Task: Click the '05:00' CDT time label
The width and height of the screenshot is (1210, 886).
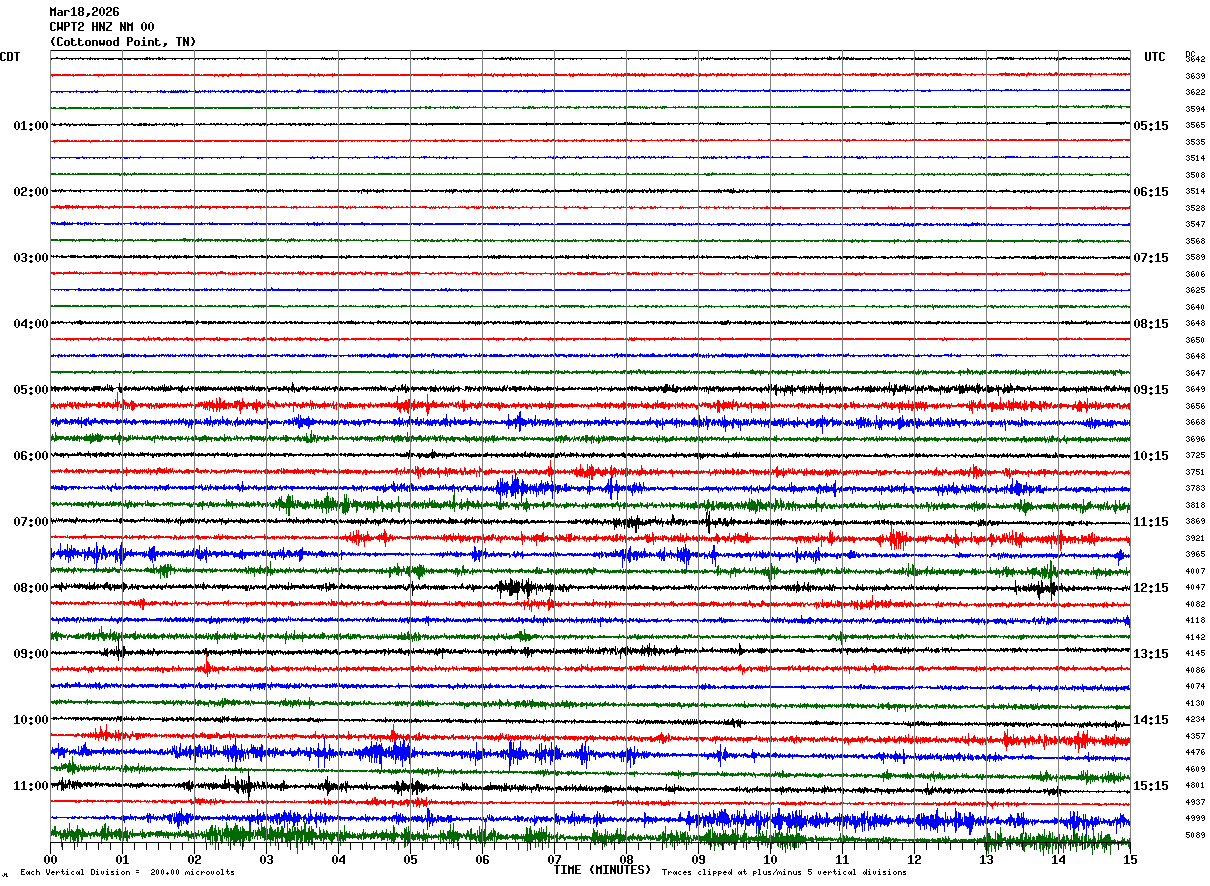Action: coord(31,390)
